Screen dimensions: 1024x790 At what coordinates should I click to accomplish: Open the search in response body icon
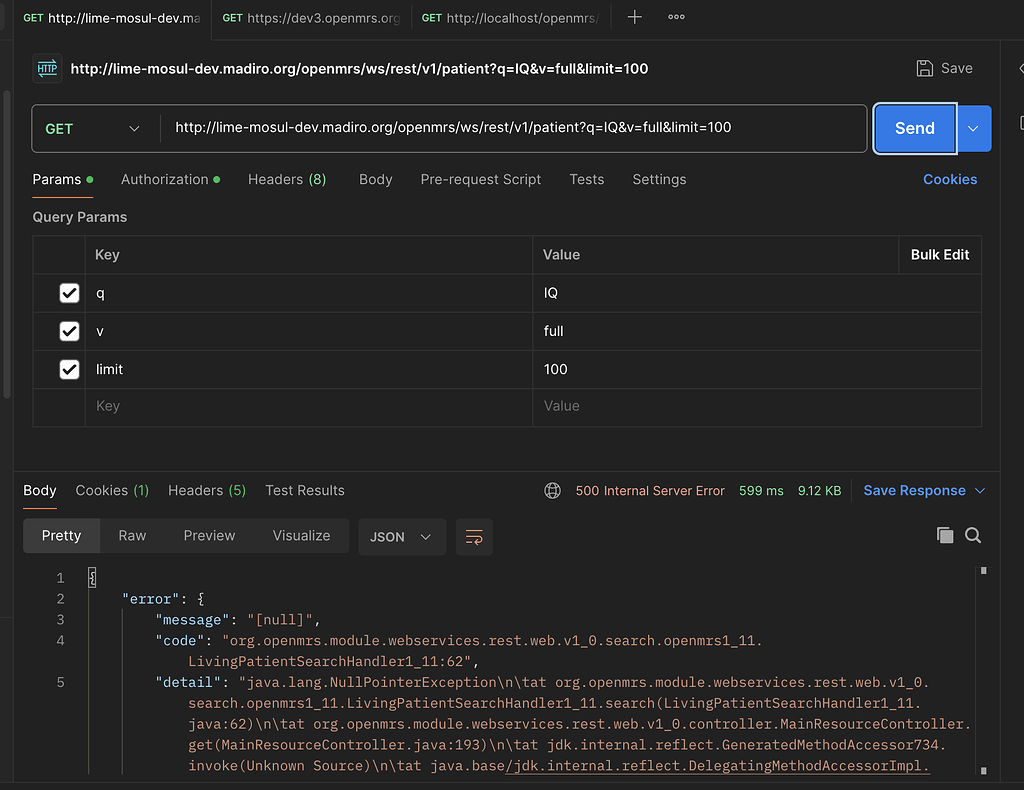973,535
